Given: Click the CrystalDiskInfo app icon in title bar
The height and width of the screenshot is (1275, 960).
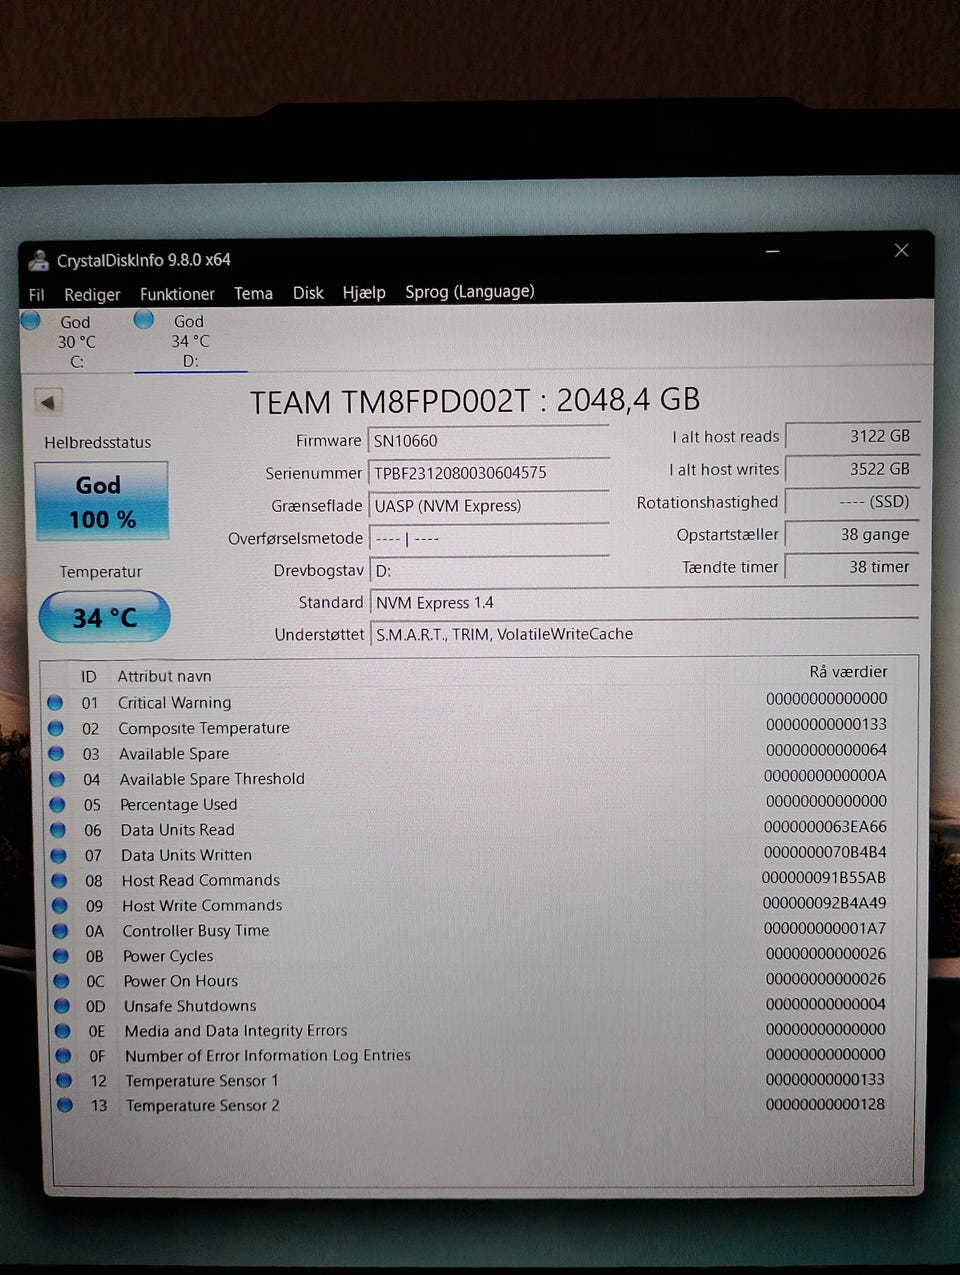Looking at the screenshot, I should 39,260.
